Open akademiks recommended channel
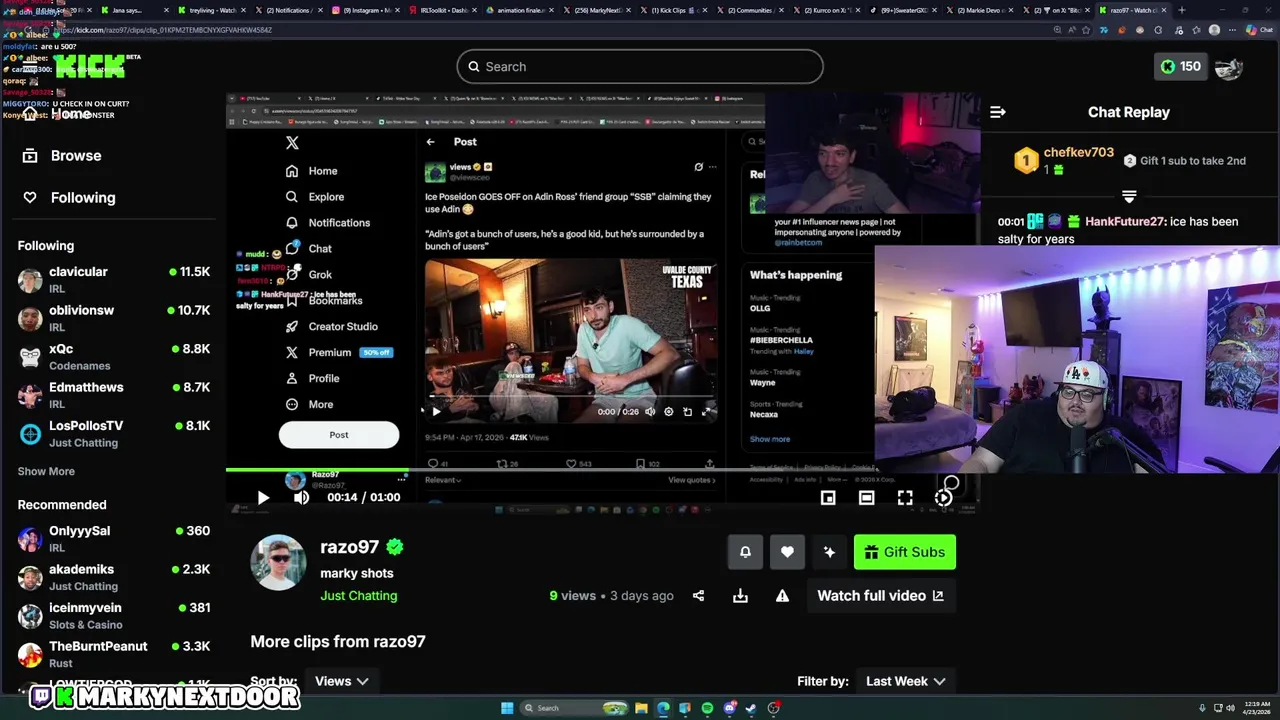Screen dimensions: 1280x720 [x=114, y=577]
